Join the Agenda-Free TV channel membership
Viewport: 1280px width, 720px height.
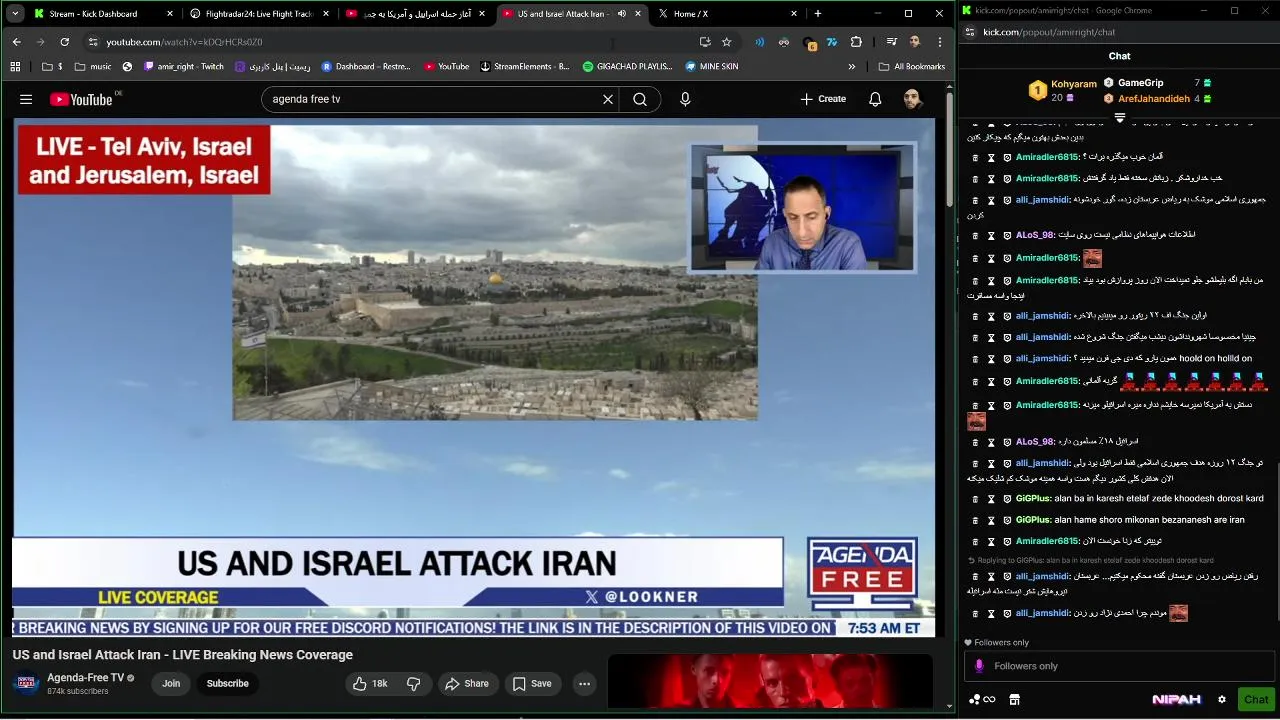pos(171,684)
